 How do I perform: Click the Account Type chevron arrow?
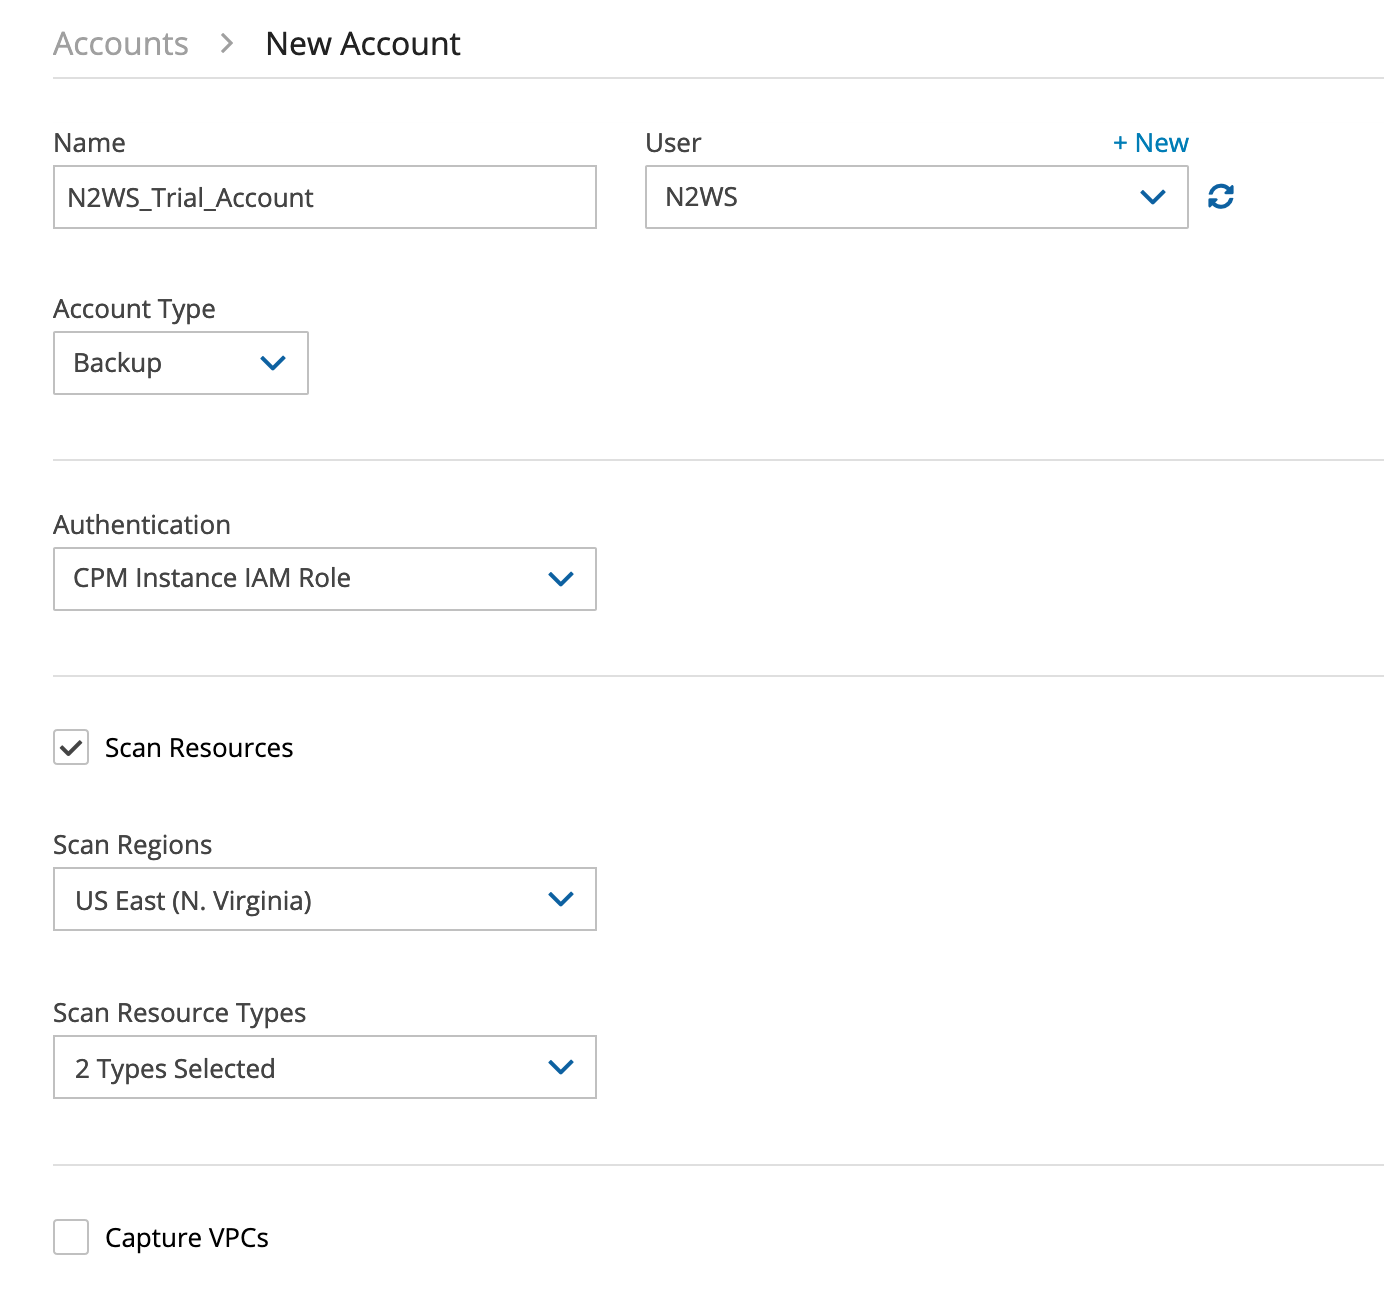click(272, 363)
